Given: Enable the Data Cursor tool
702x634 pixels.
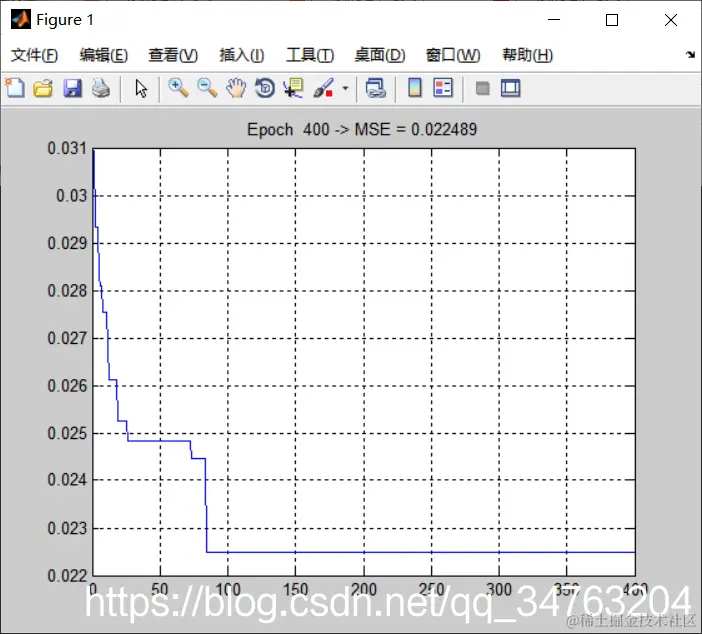Looking at the screenshot, I should (x=294, y=88).
